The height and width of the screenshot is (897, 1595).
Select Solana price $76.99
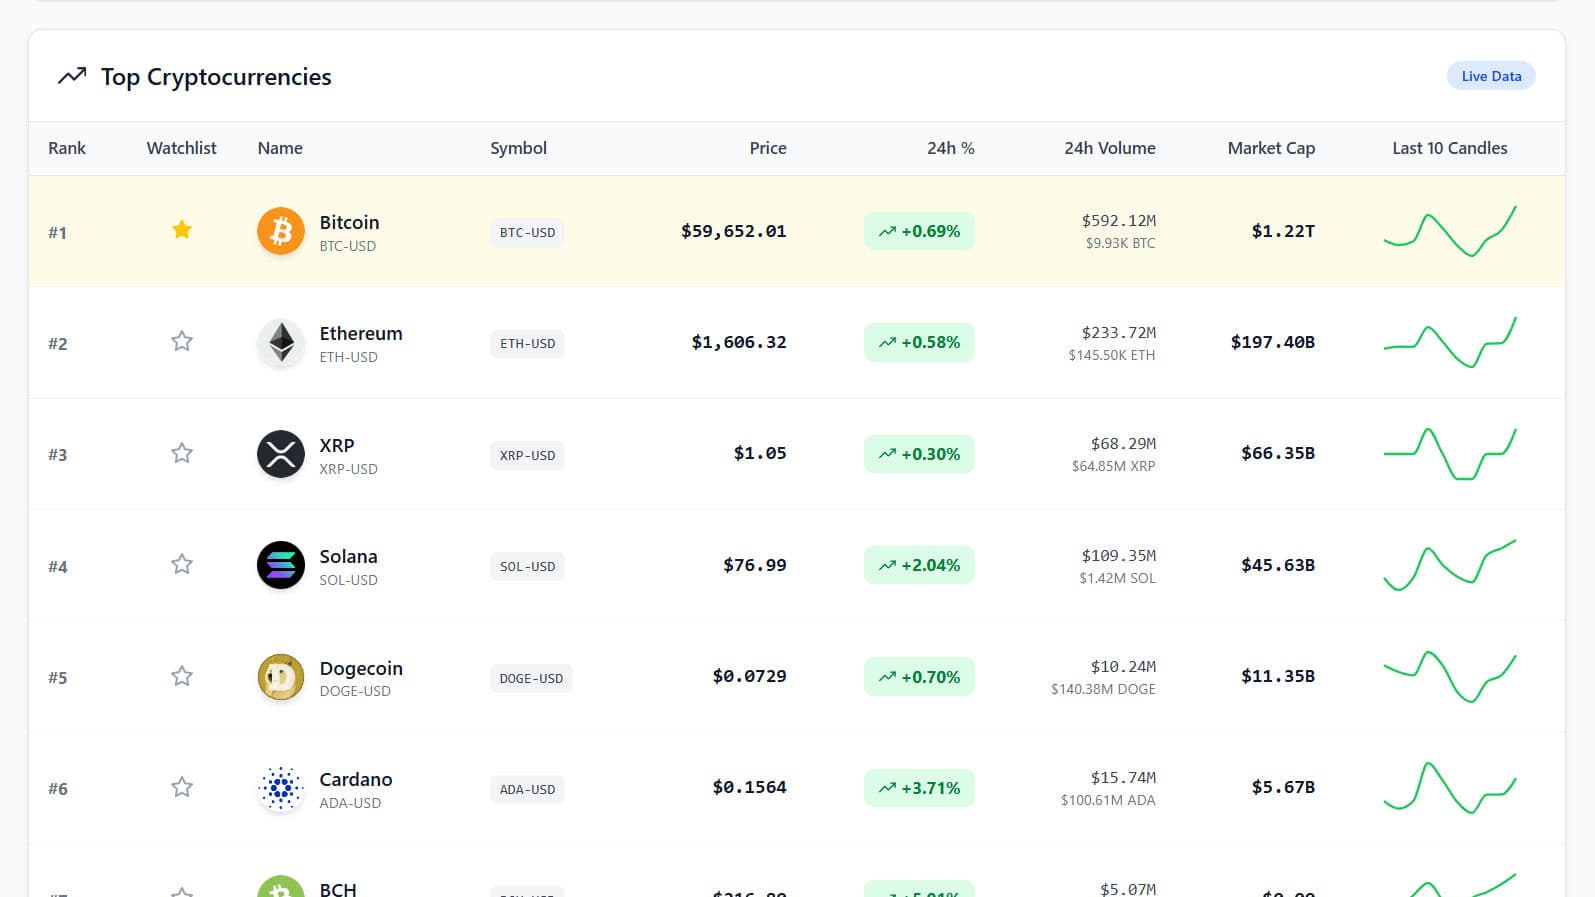[755, 565]
